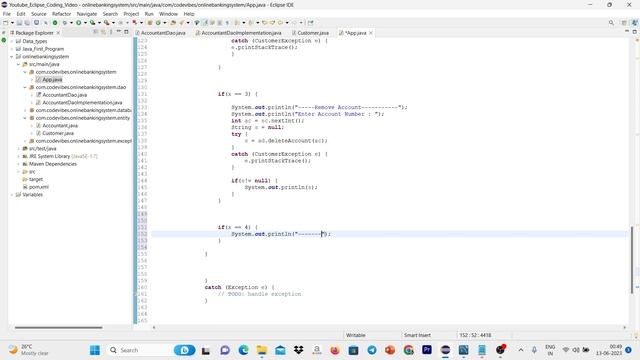Viewport: 640px width, 360px height.
Task: Open File Explorer from the taskbar
Action: click(x=262, y=350)
